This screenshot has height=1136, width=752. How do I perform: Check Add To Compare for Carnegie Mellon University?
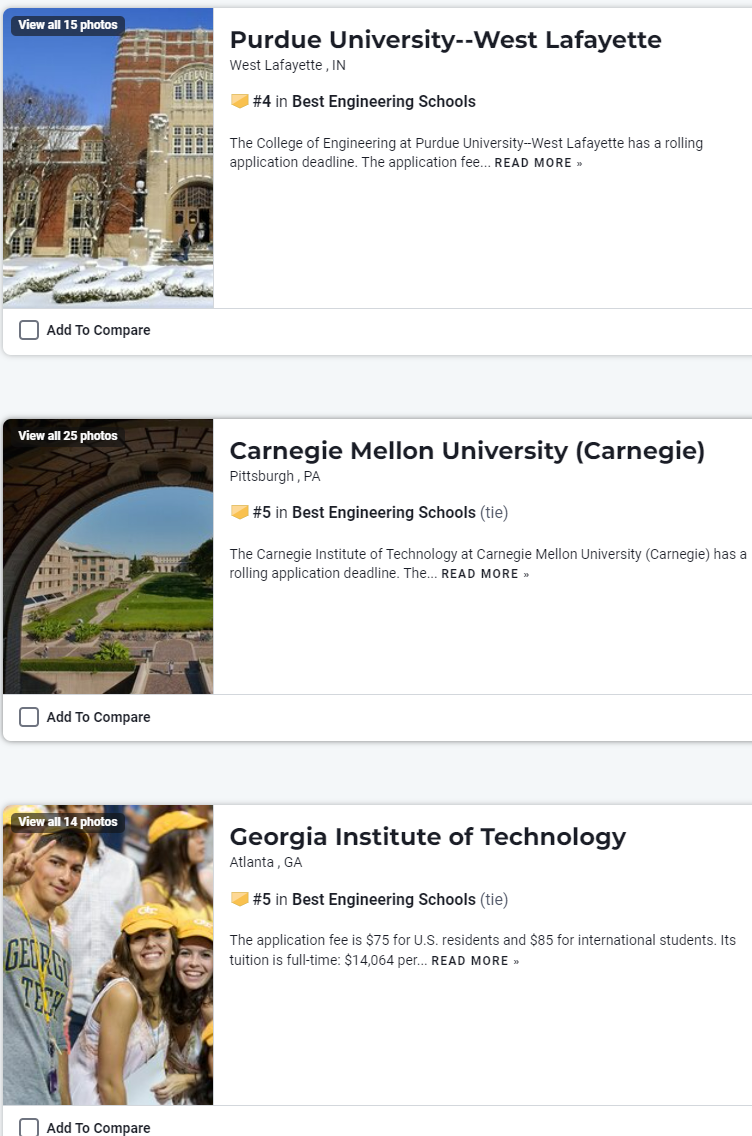point(29,717)
